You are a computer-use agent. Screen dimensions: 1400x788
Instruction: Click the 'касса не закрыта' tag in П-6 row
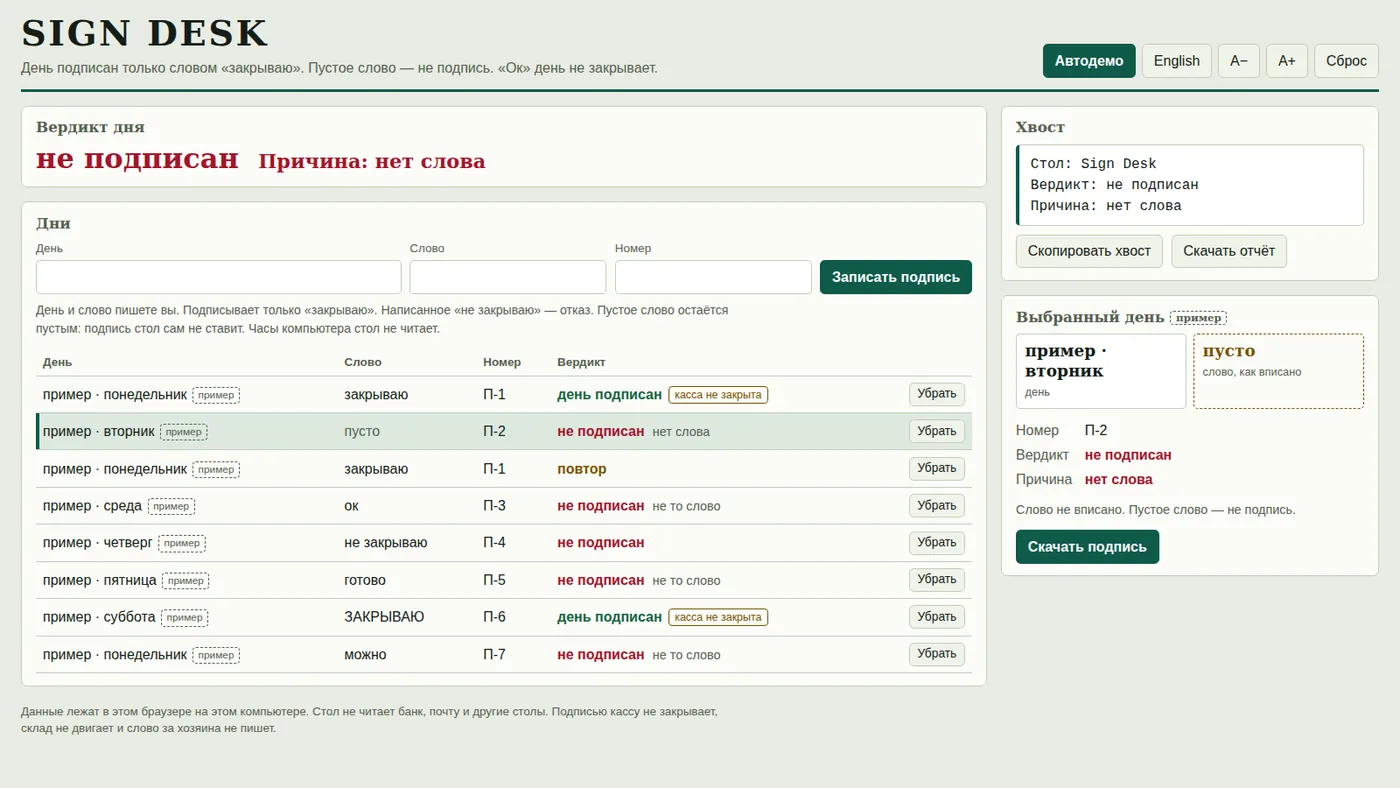(x=718, y=617)
